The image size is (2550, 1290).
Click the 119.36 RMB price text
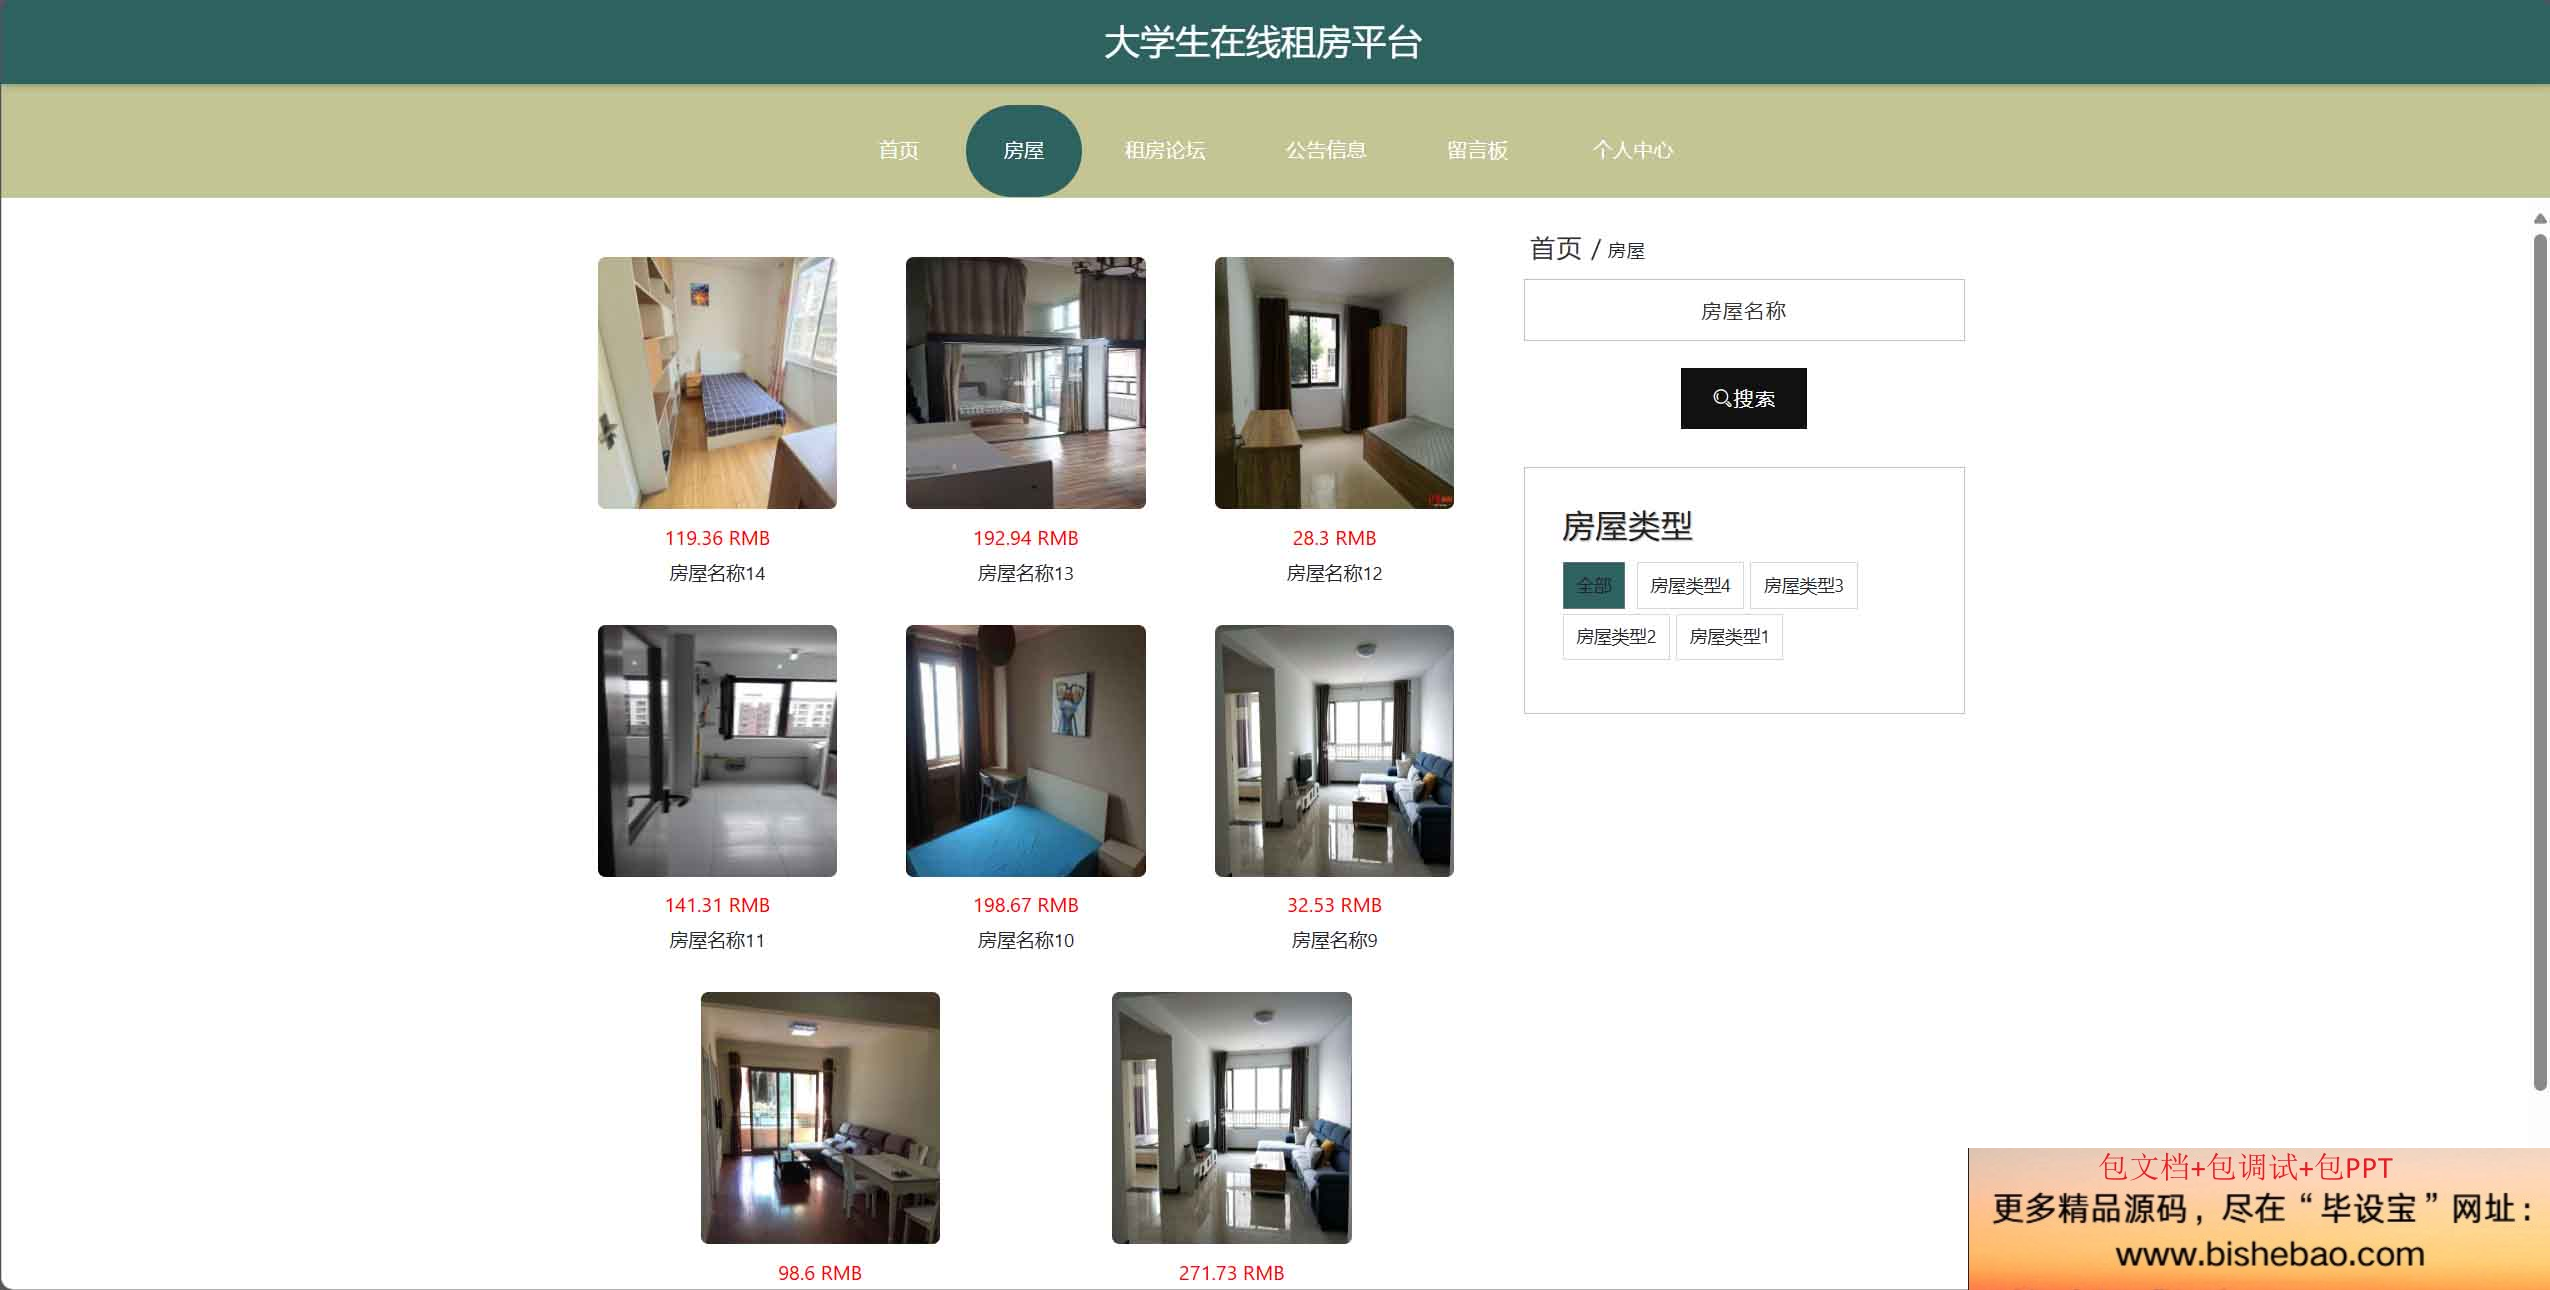click(717, 538)
